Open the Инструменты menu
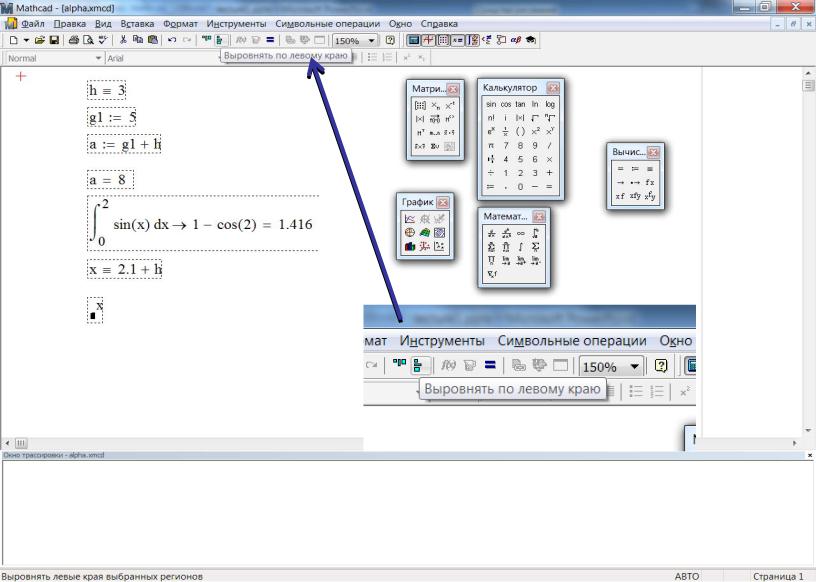 (236, 24)
